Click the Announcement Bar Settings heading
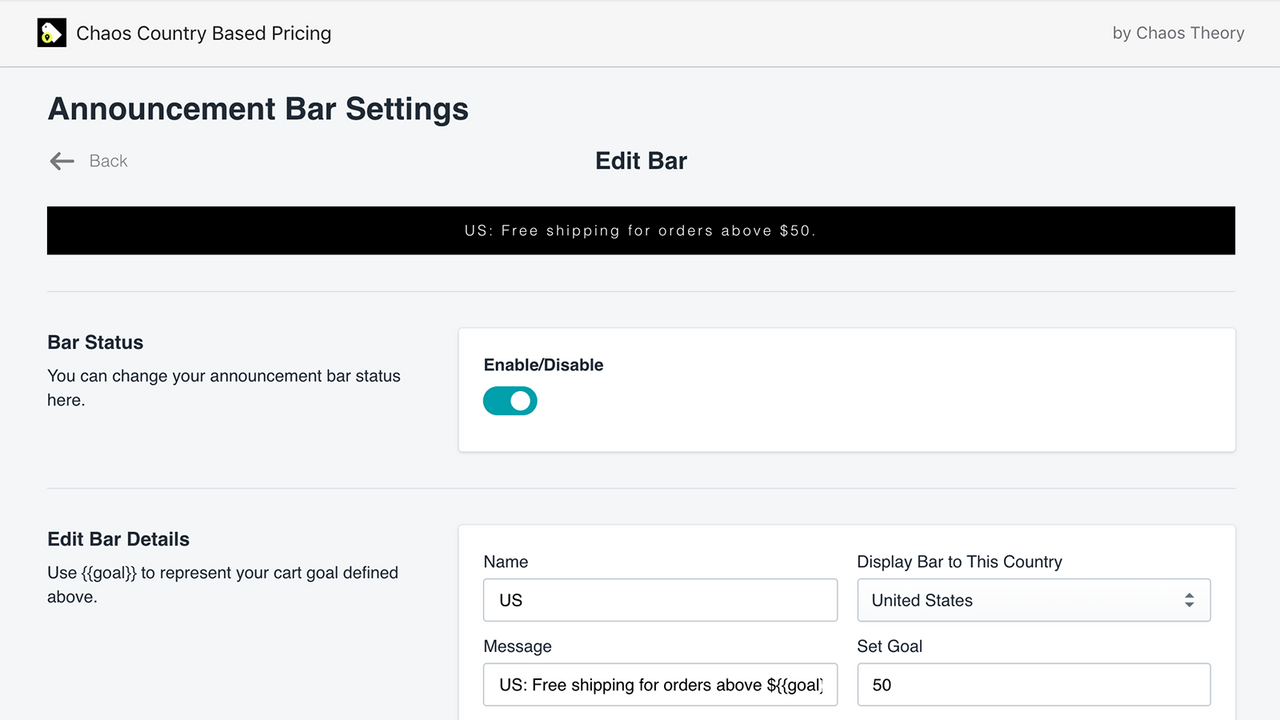The image size is (1280, 720). (x=258, y=108)
